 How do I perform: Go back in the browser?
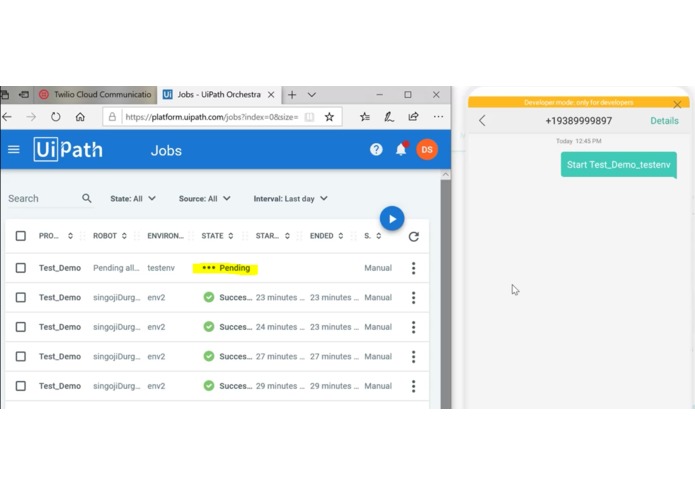coord(7,117)
